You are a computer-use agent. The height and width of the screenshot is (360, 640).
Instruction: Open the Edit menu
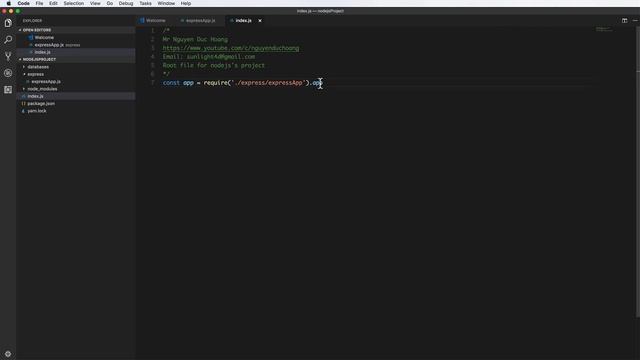click(x=53, y=3)
